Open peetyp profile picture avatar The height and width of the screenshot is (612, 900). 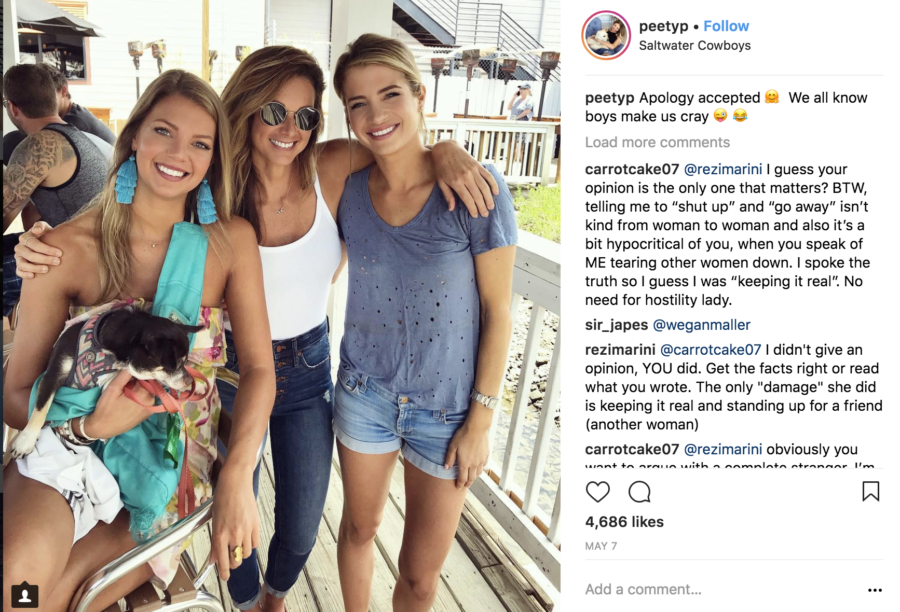click(x=606, y=35)
